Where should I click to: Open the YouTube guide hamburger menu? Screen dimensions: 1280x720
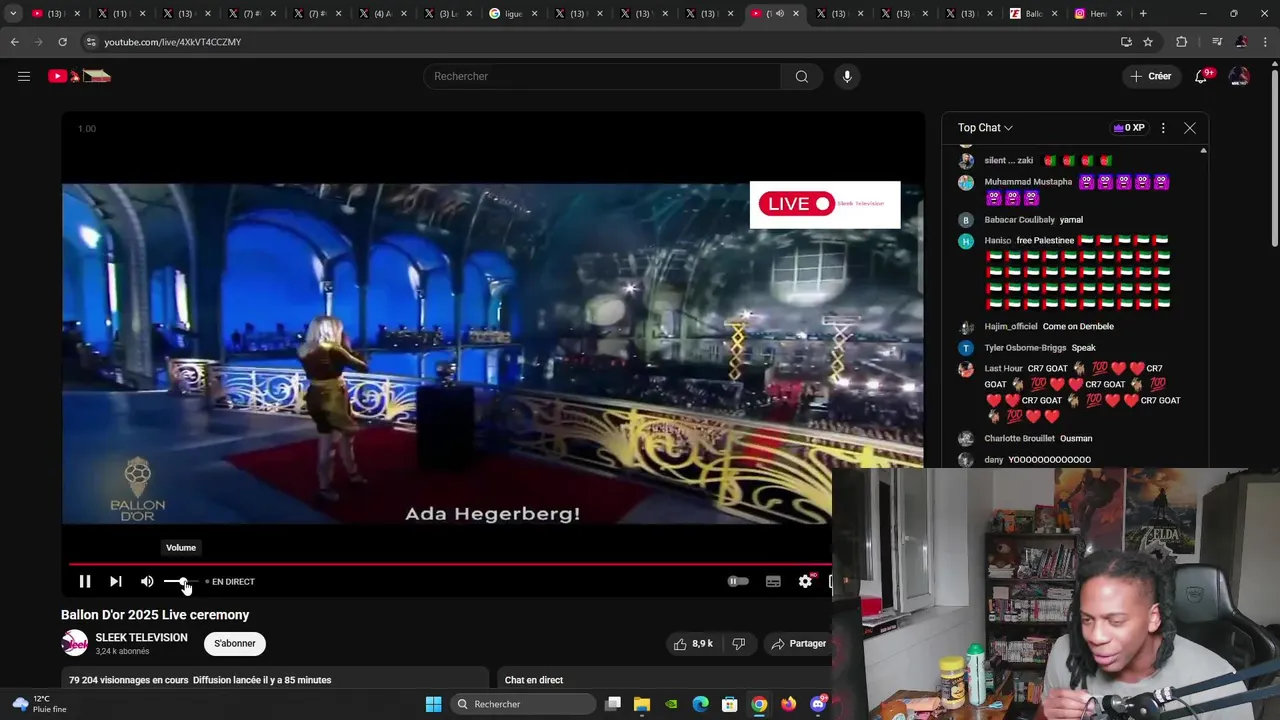coord(24,76)
